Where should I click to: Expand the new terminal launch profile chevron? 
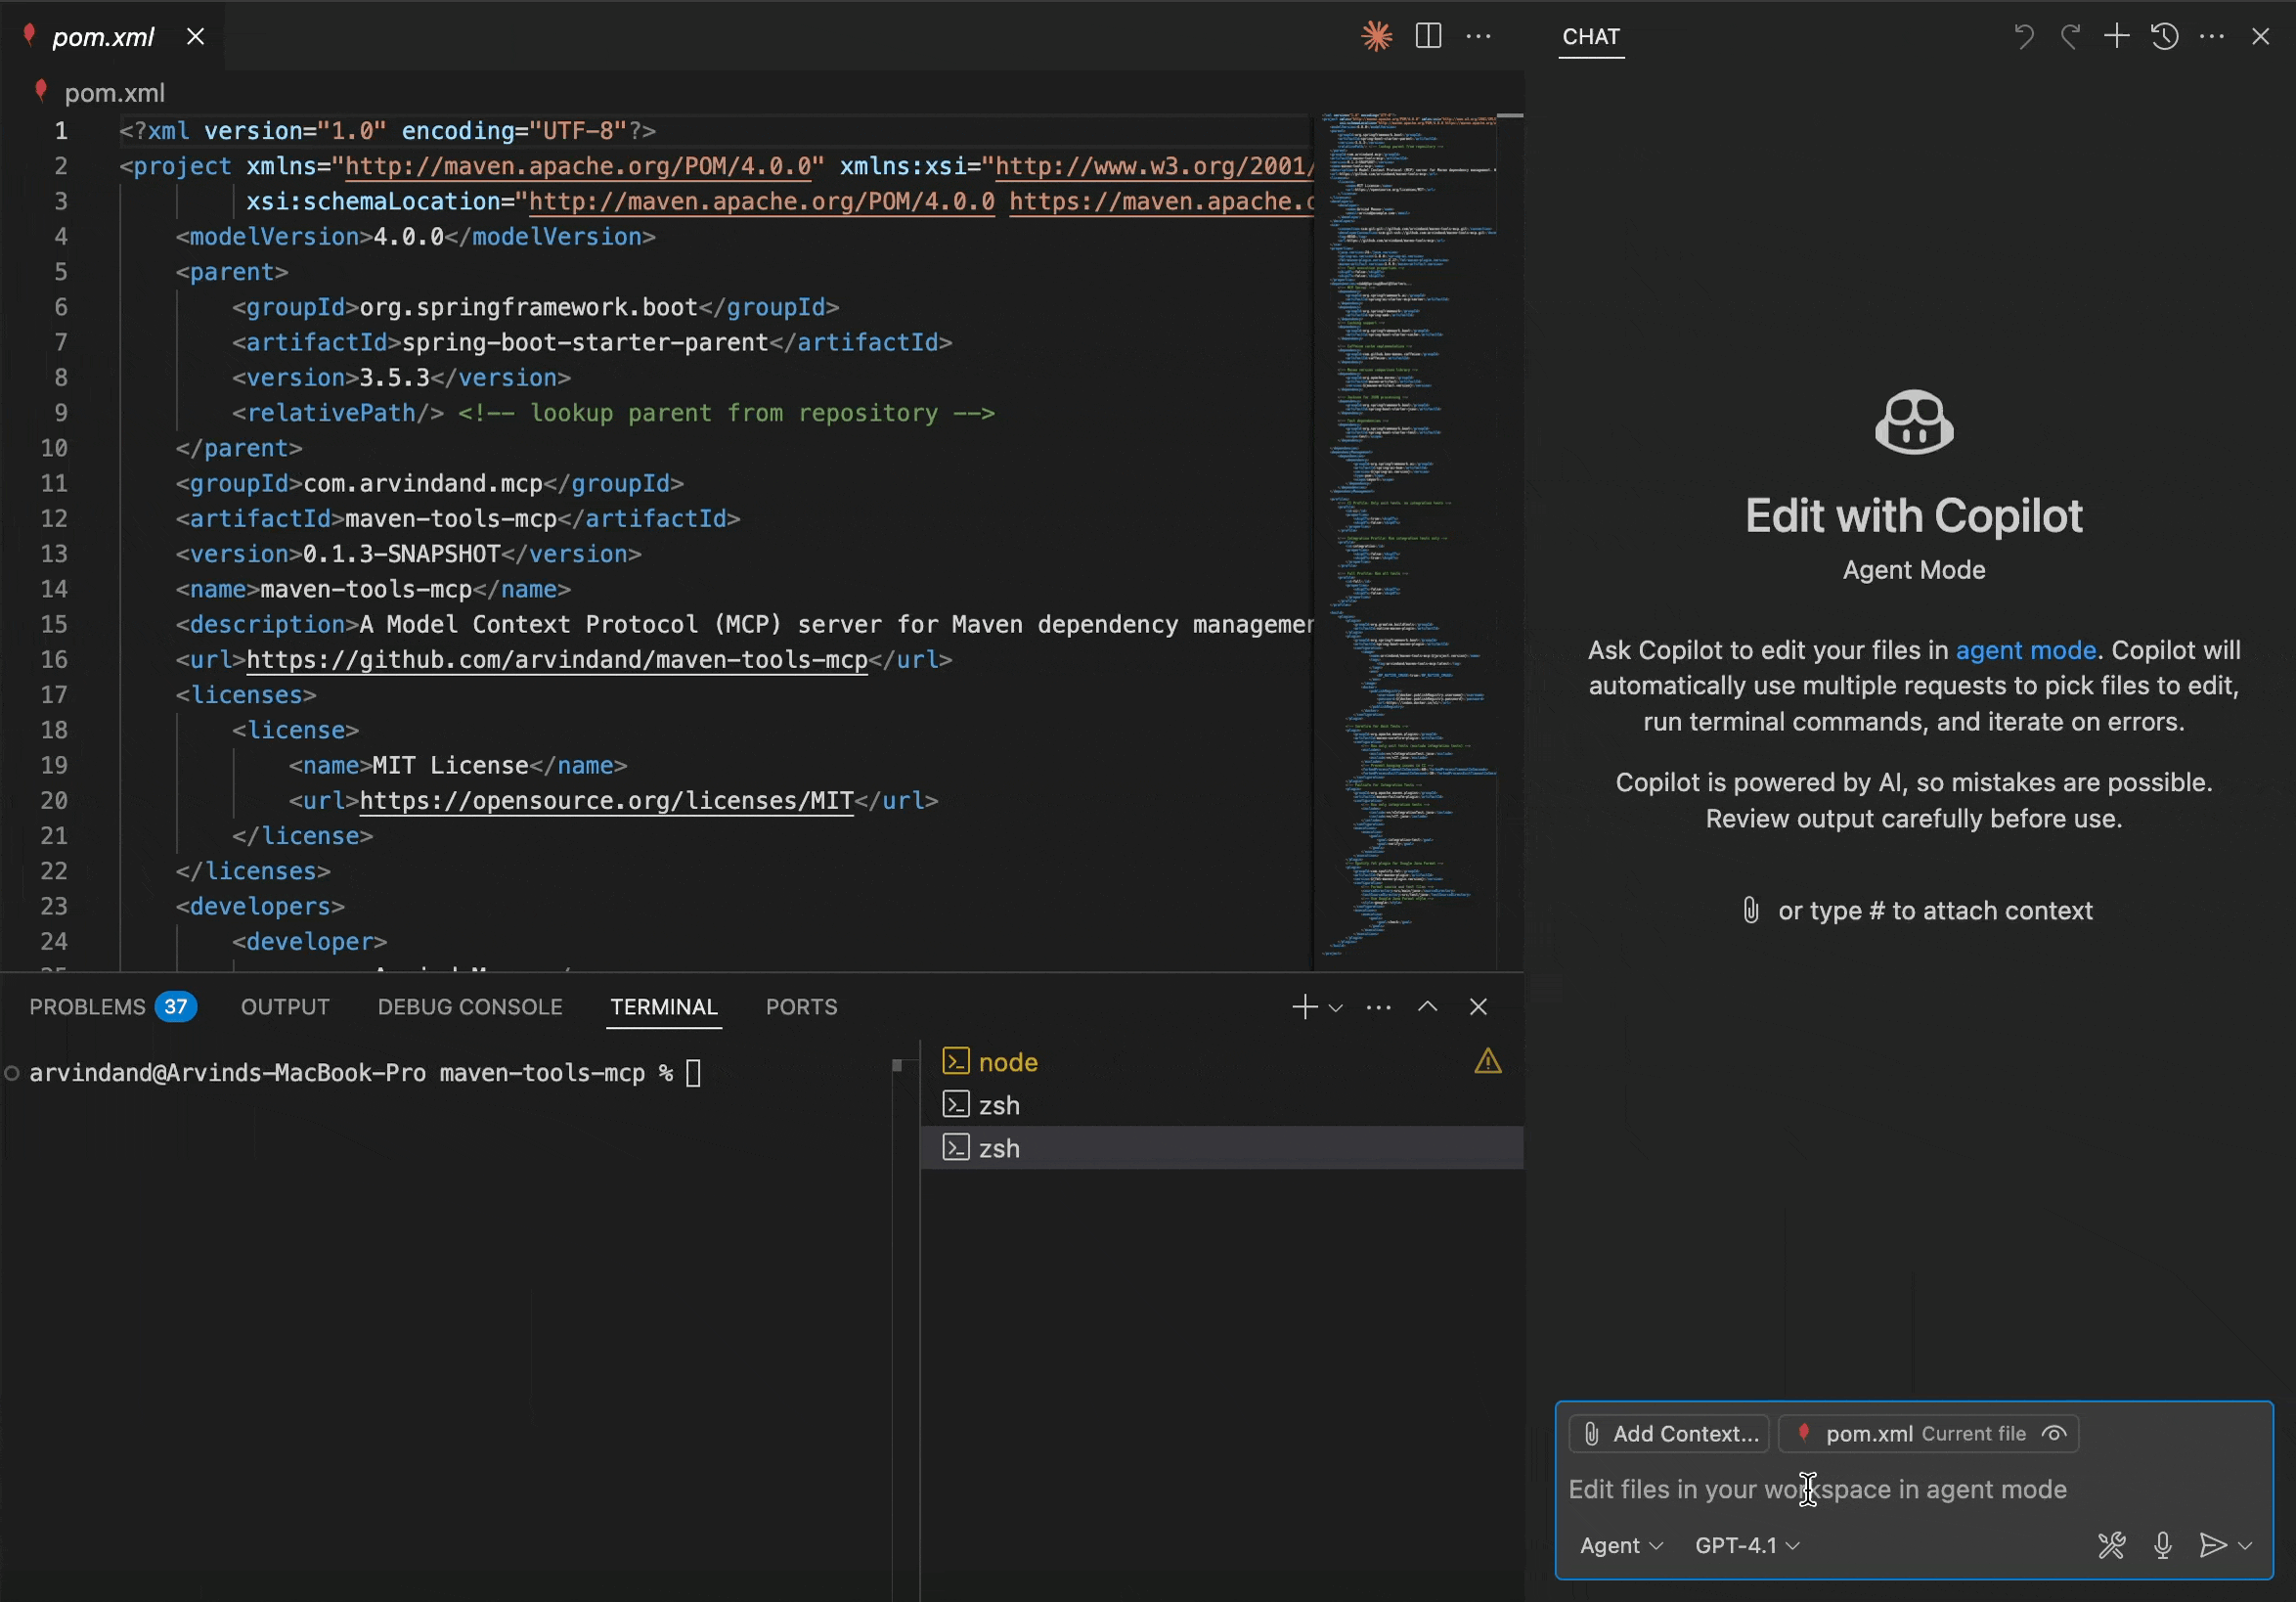pyautogui.click(x=1335, y=1008)
